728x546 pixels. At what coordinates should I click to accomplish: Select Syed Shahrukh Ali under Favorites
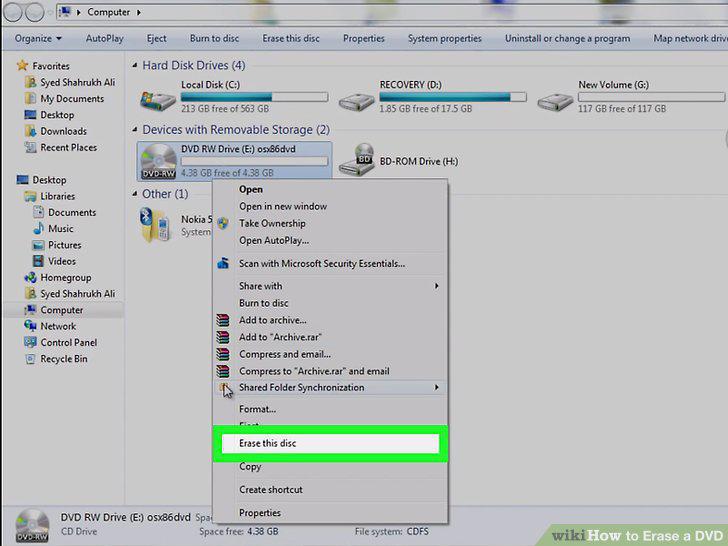pos(78,82)
